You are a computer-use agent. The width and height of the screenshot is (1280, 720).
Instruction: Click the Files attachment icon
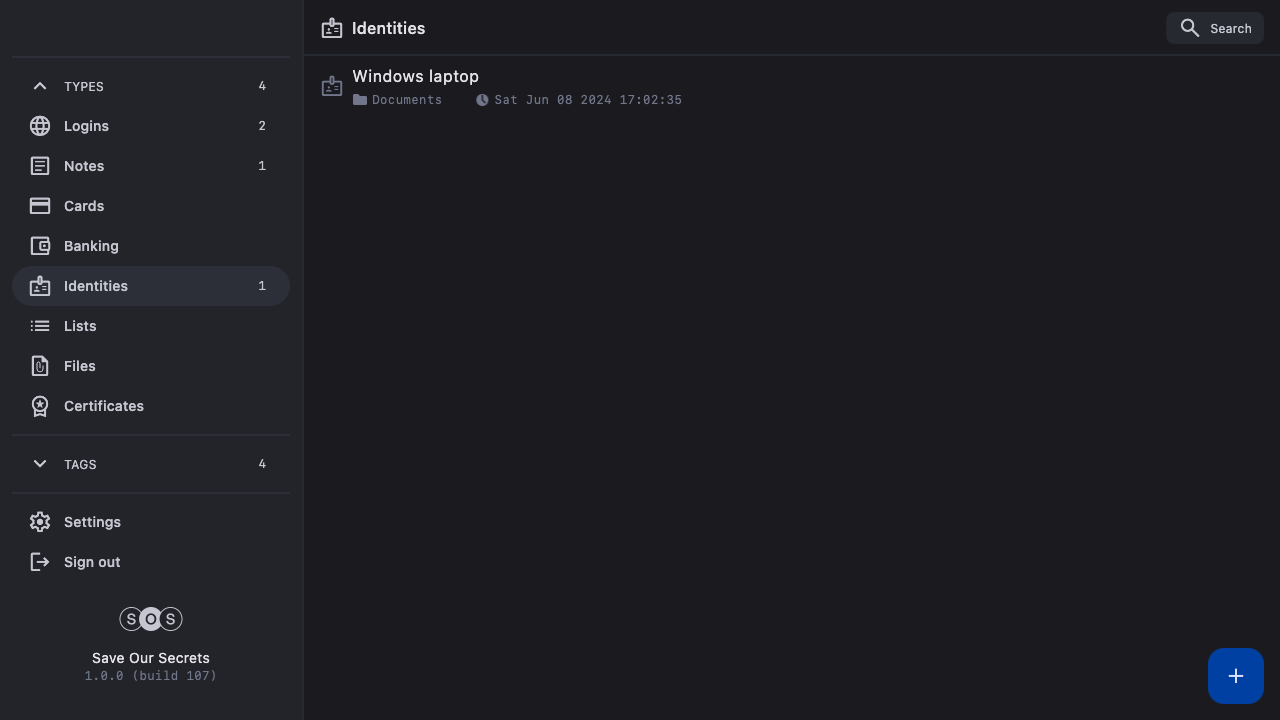(40, 366)
